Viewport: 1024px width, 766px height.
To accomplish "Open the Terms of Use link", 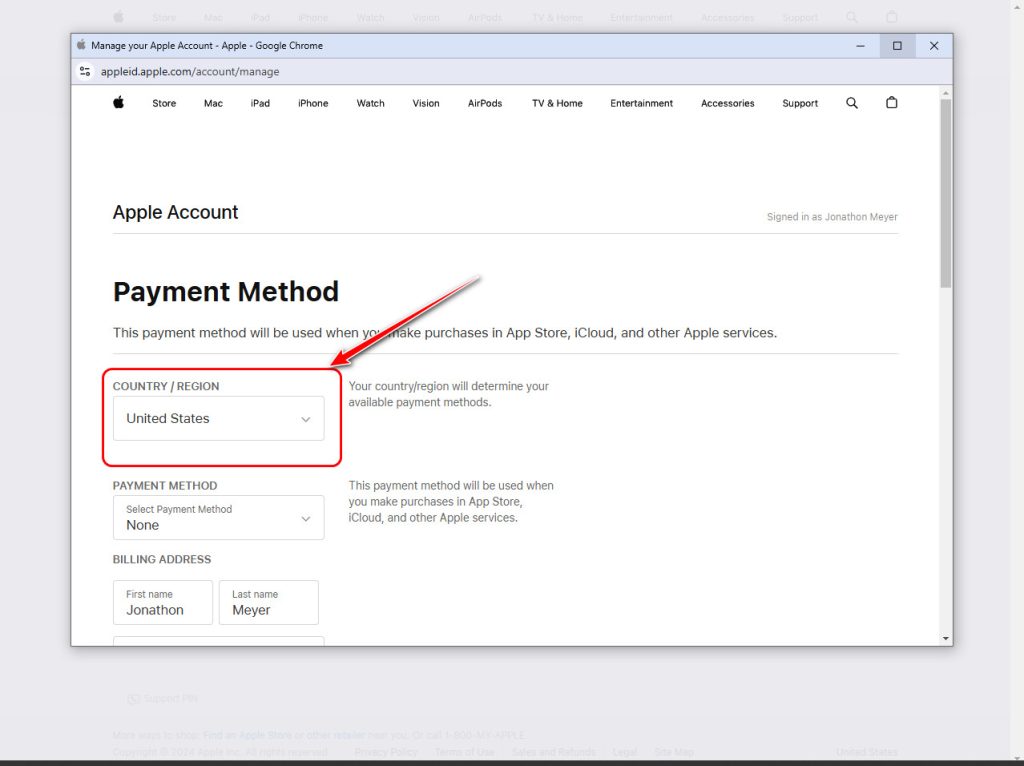I will click(464, 751).
